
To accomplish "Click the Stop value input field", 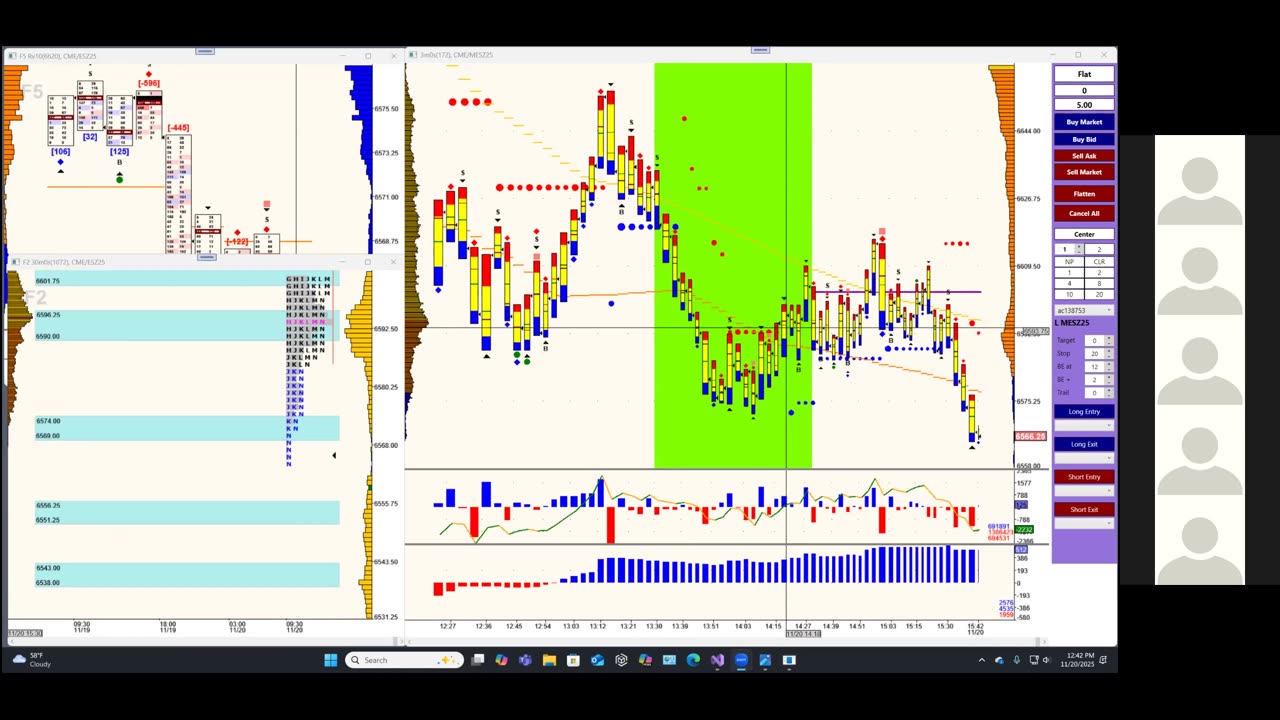I will coord(1094,353).
